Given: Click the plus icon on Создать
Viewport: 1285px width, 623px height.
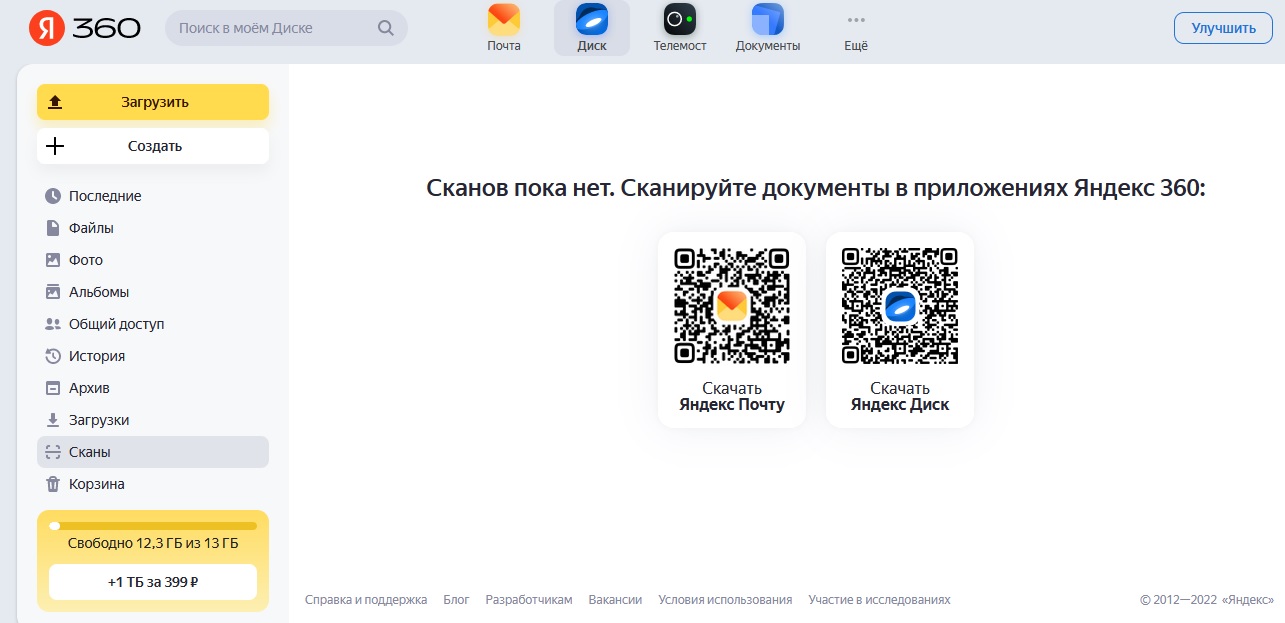Looking at the screenshot, I should [55, 146].
